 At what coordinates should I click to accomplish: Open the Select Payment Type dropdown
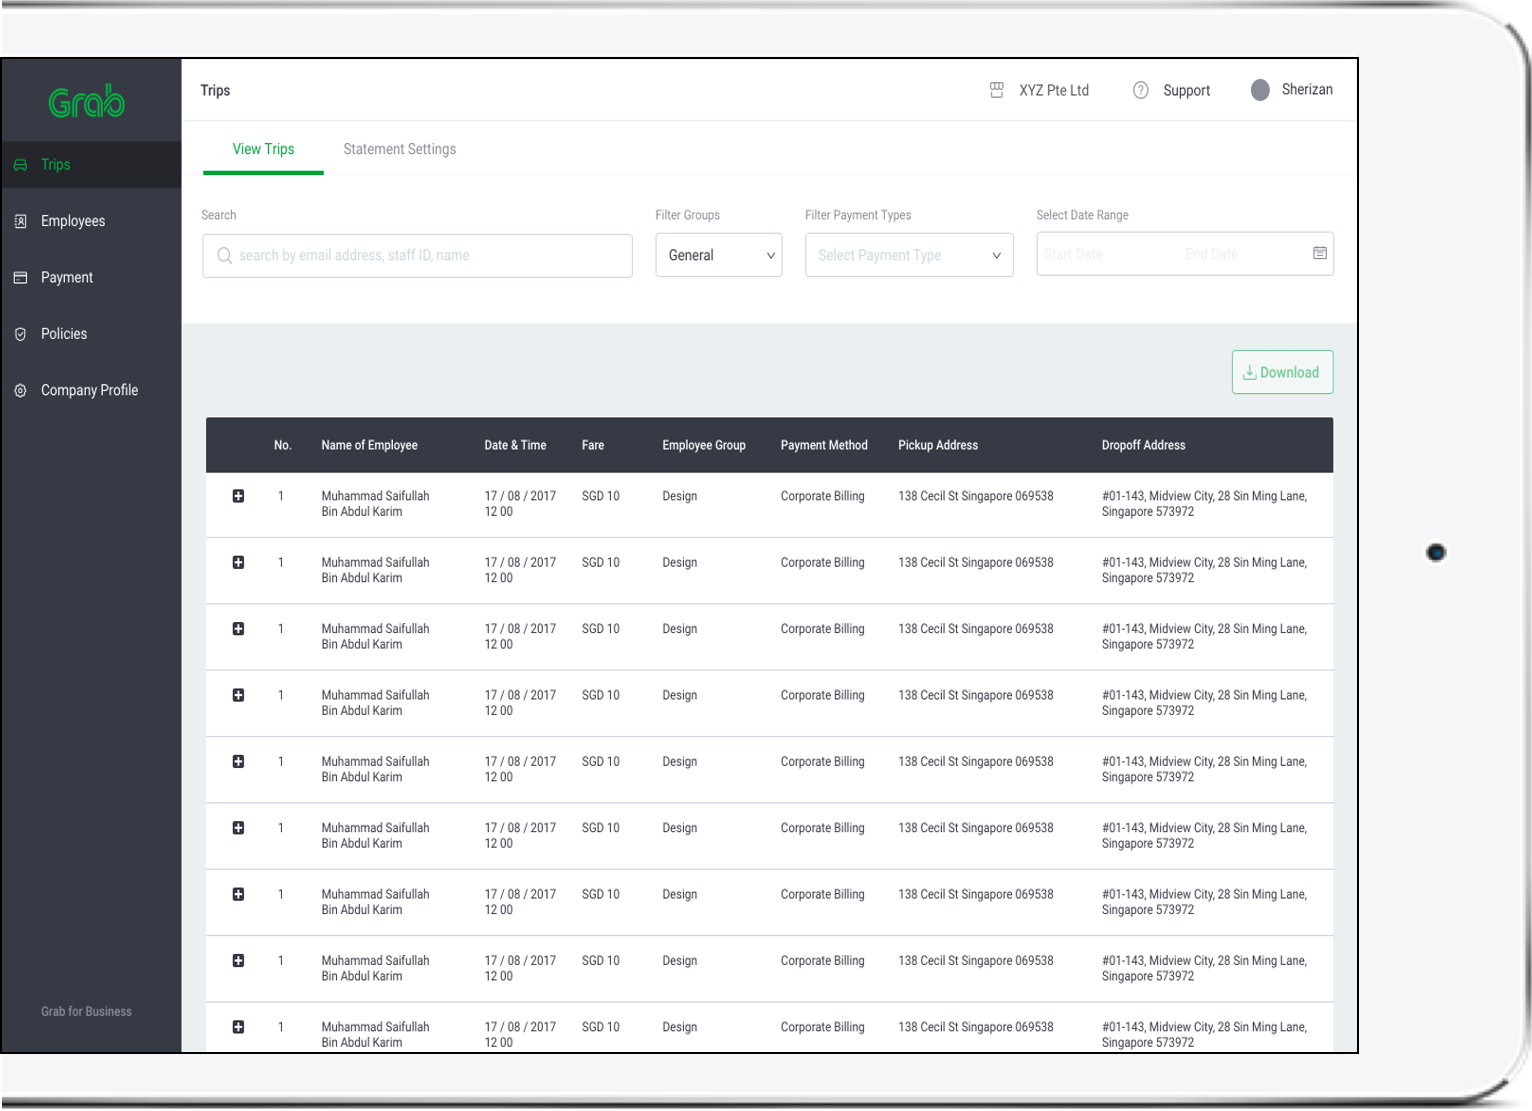(x=908, y=255)
